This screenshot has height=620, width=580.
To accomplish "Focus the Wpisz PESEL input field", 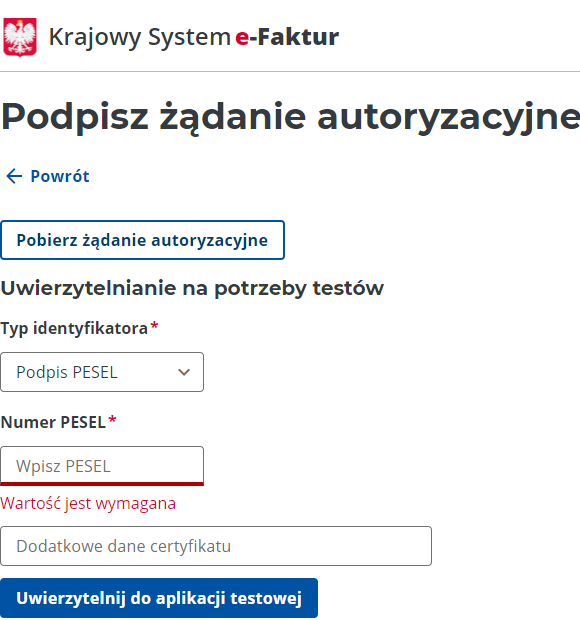I will click(x=102, y=466).
